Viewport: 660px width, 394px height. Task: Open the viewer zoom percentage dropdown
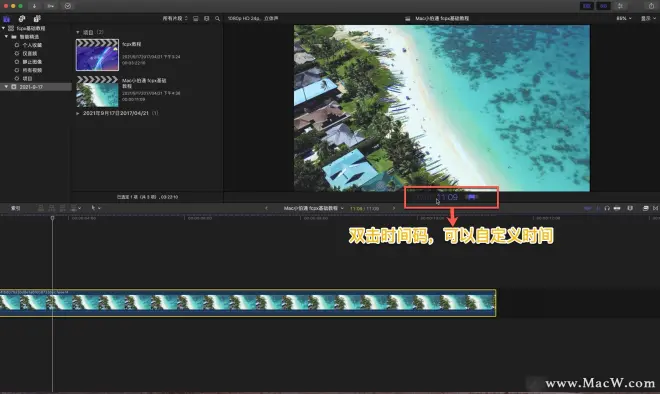[624, 19]
